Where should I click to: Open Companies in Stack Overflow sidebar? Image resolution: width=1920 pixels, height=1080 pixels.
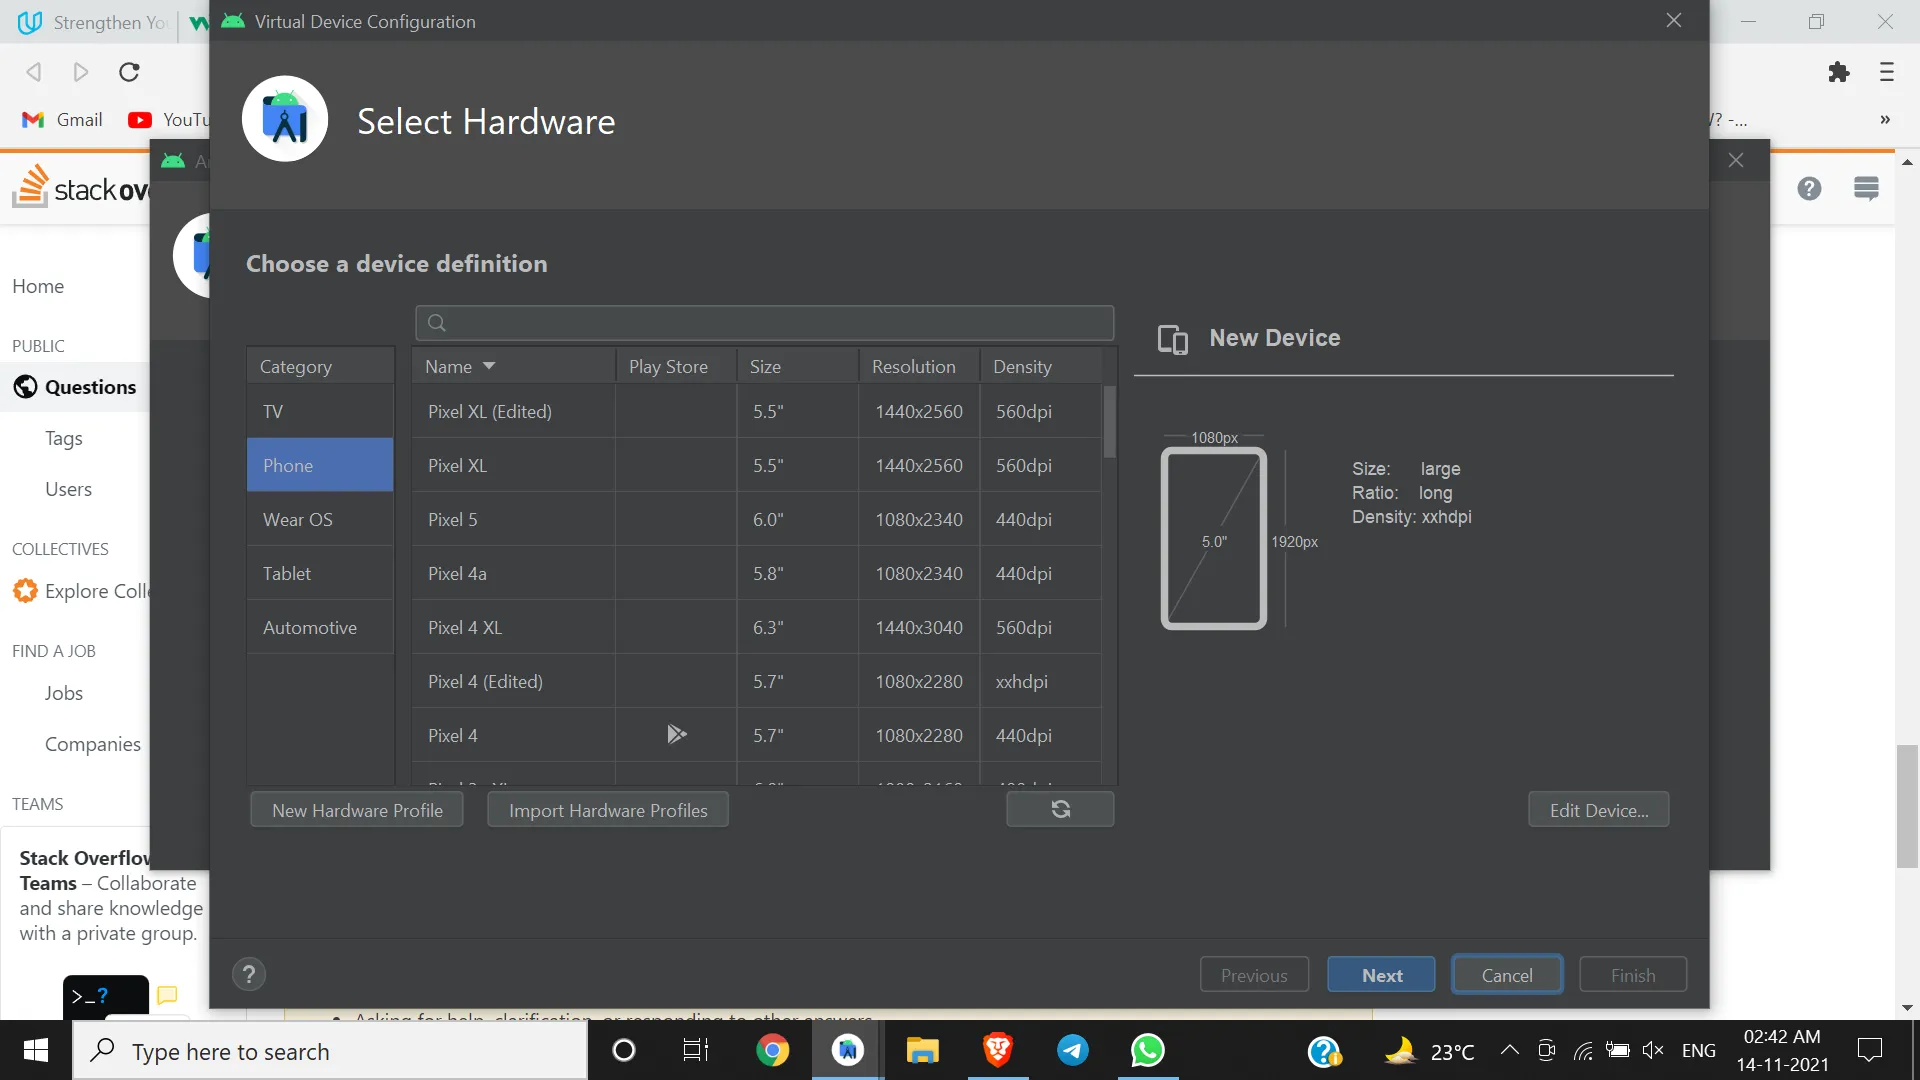92,744
